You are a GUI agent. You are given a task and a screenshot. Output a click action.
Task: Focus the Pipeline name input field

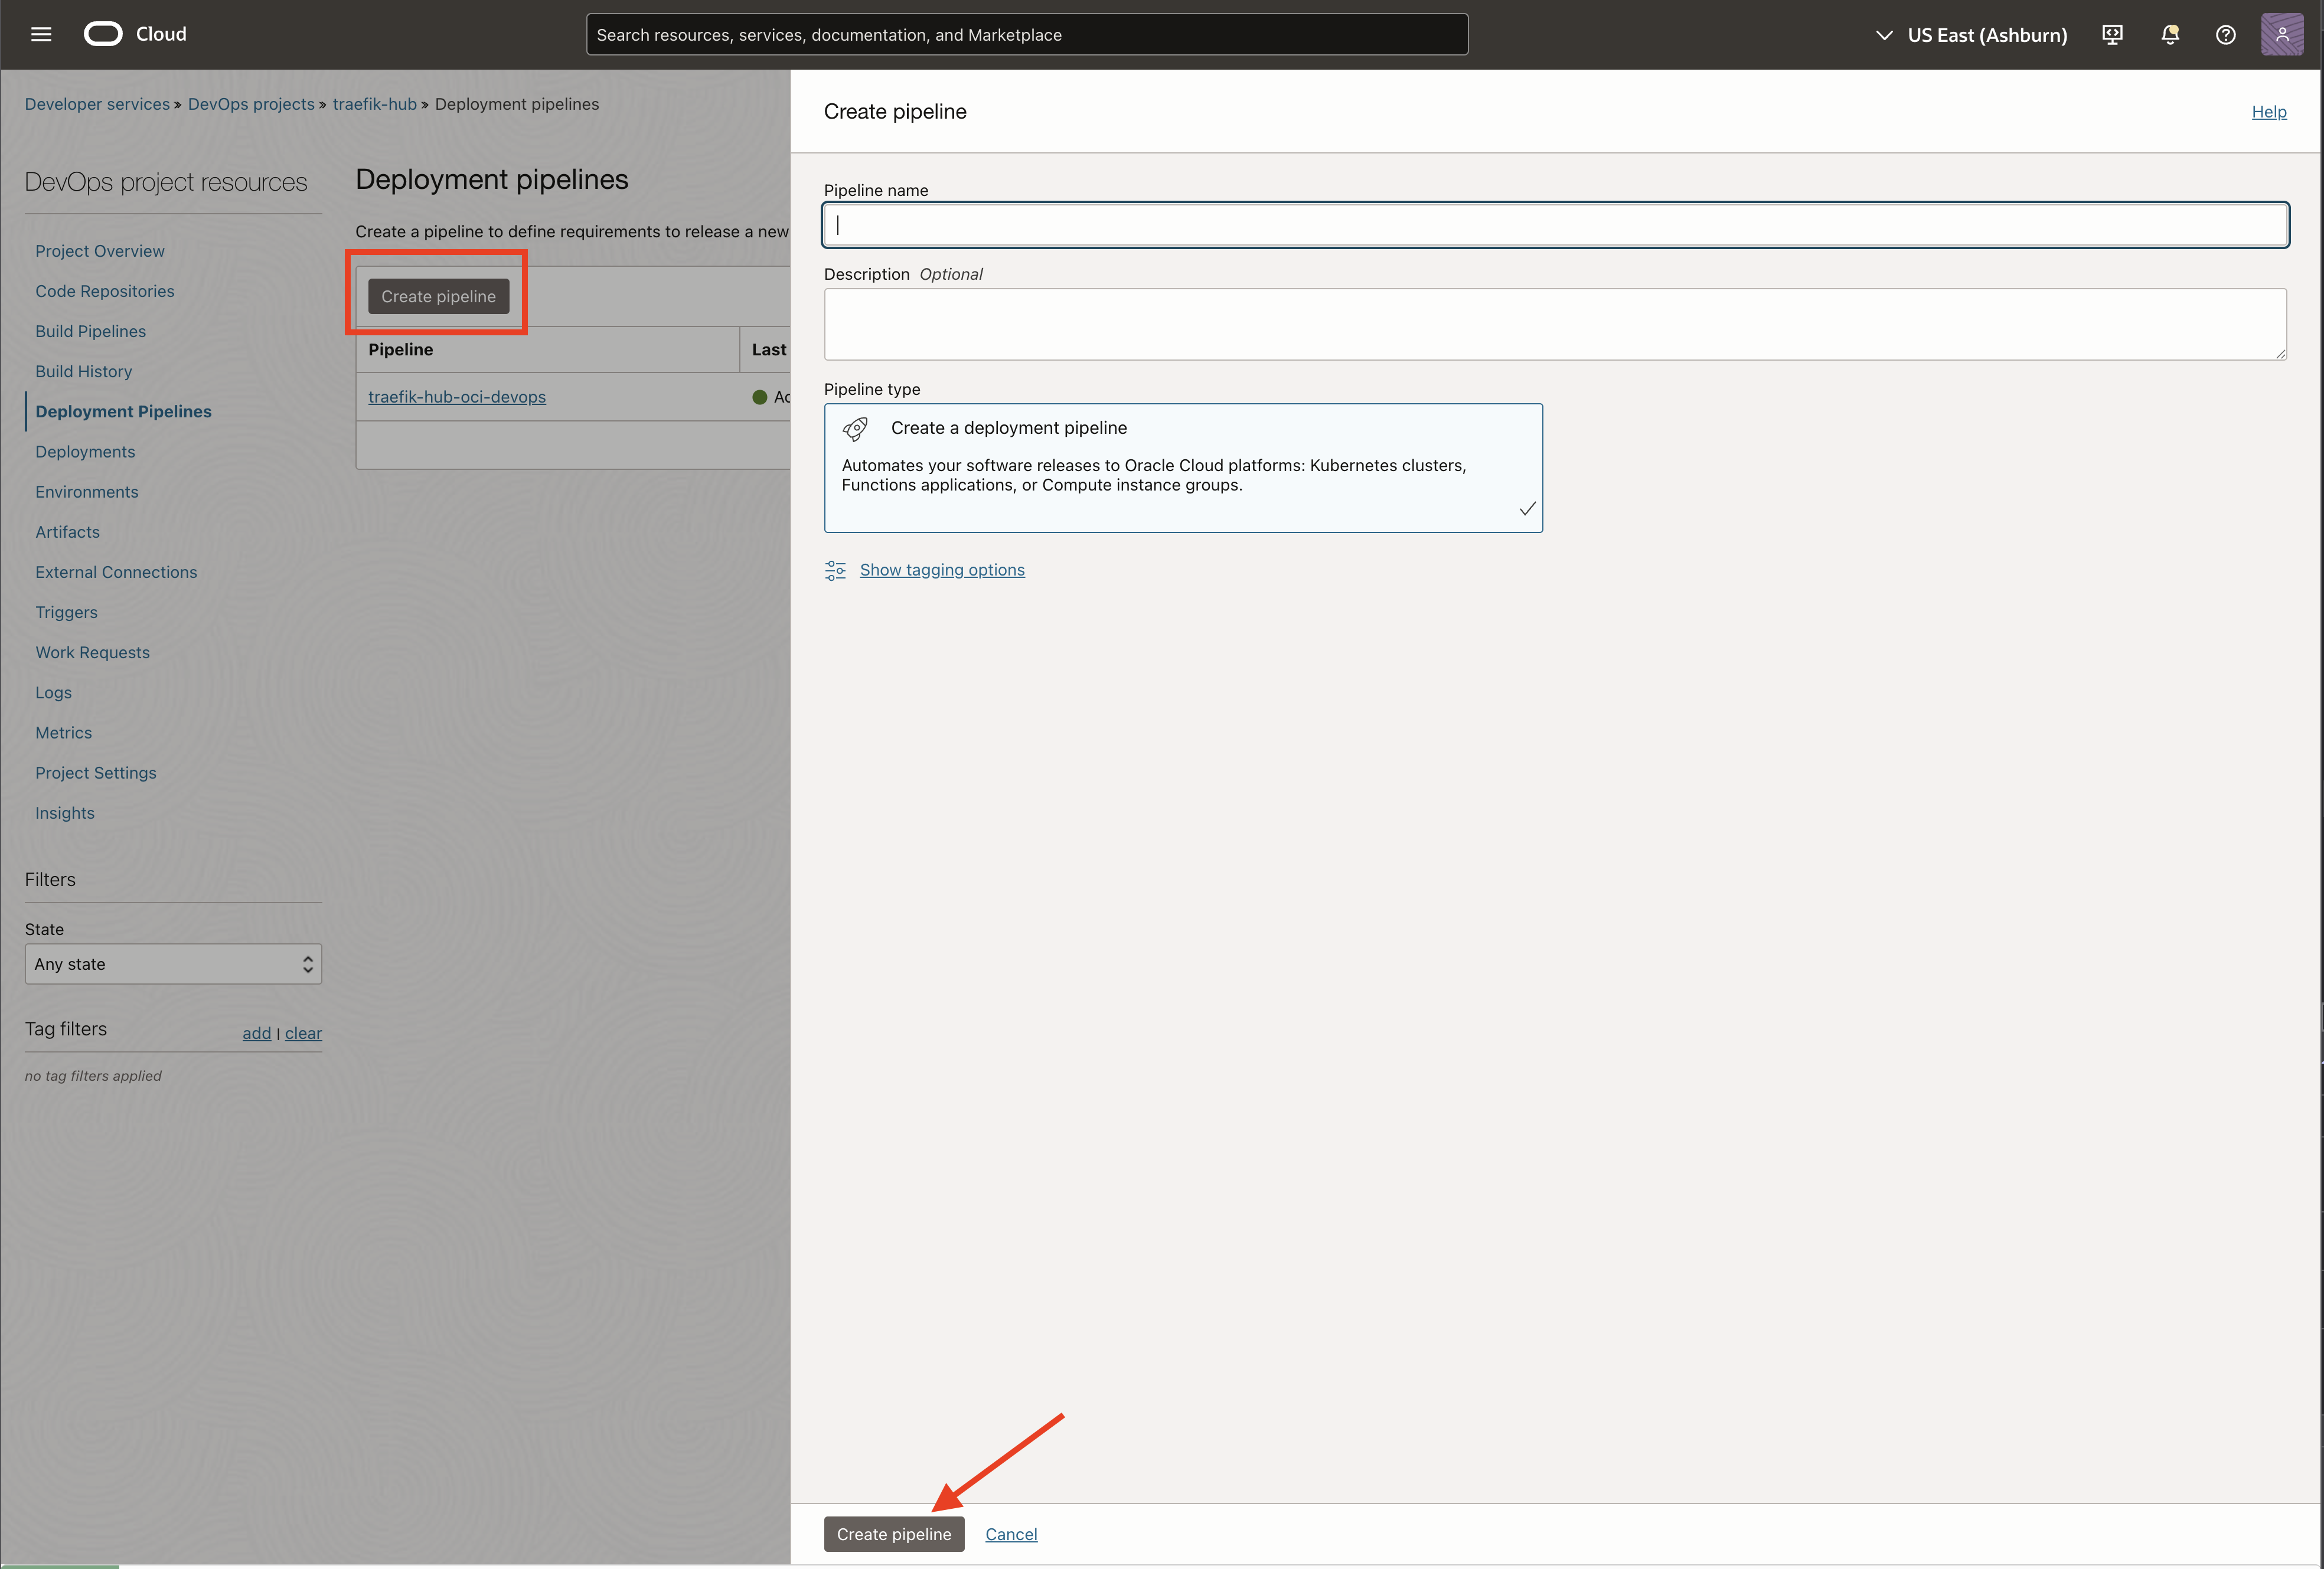click(1554, 225)
